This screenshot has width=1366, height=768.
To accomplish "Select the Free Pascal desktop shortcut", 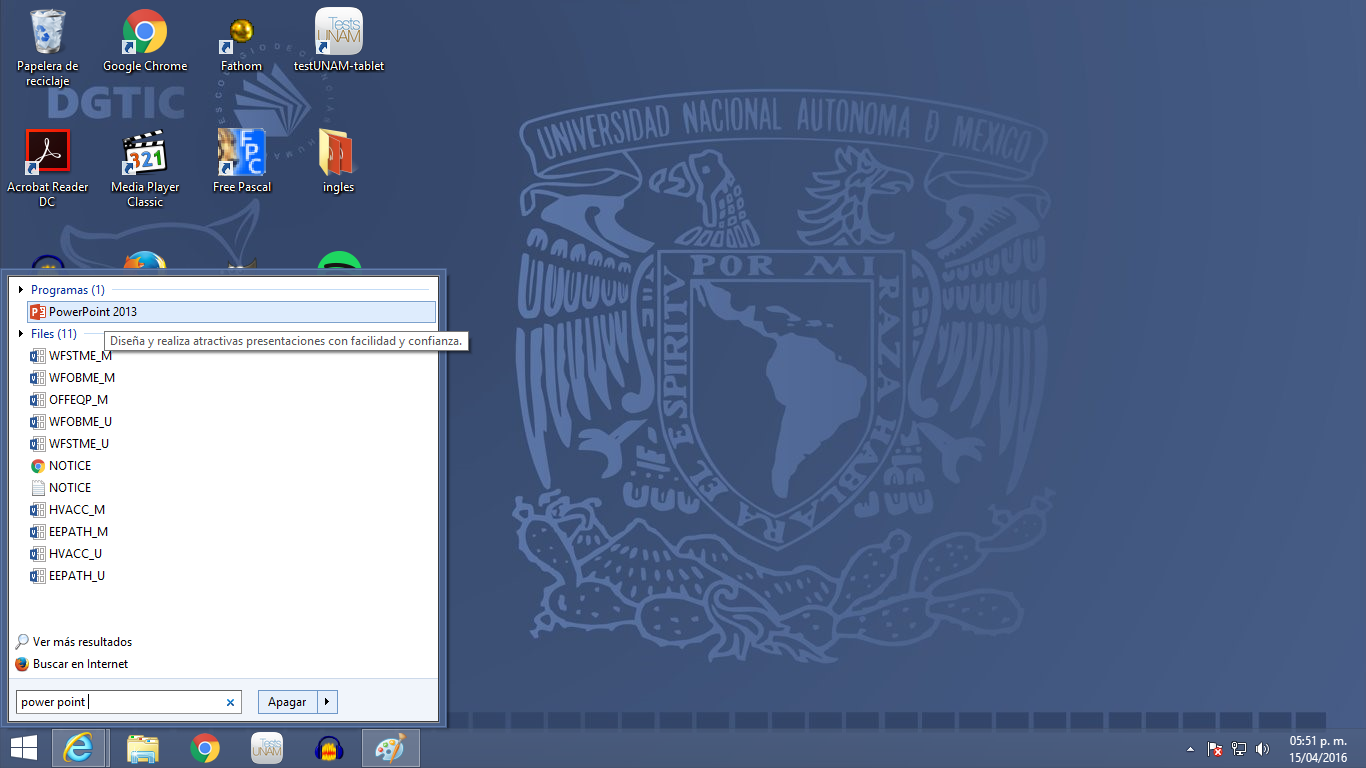I will coord(241,161).
